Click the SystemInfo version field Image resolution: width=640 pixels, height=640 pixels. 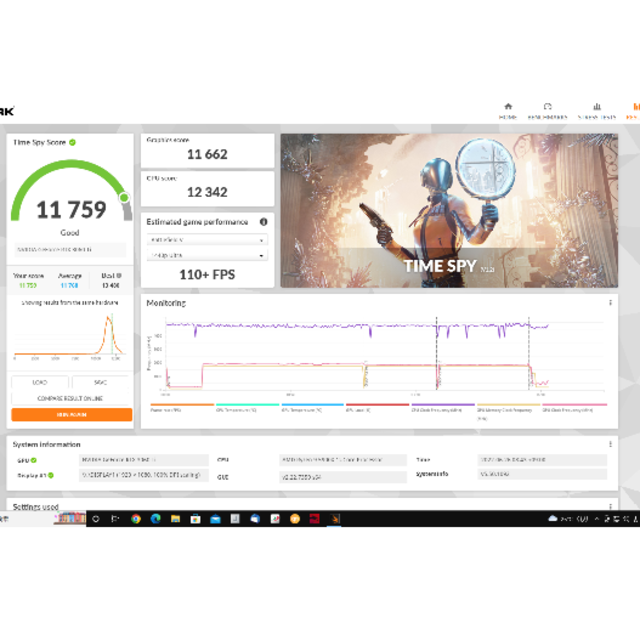542,474
